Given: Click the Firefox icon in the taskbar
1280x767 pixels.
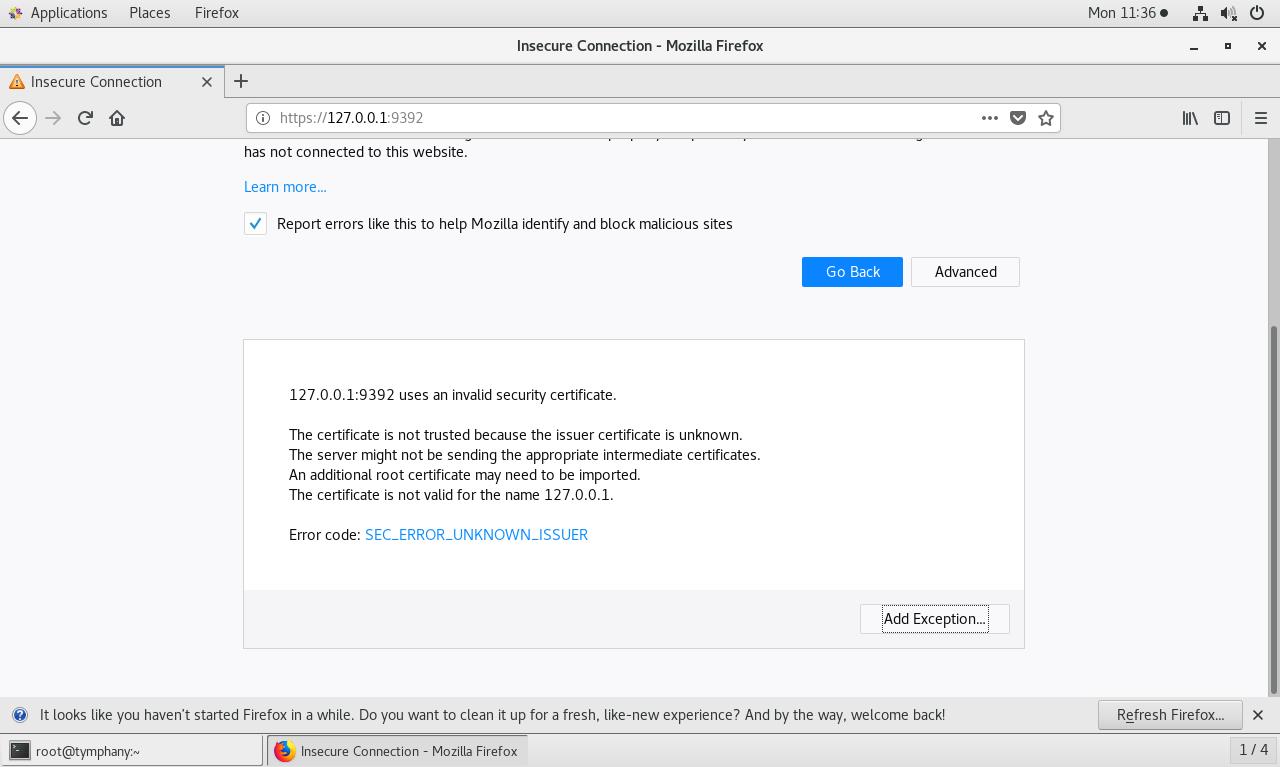Looking at the screenshot, I should click(285, 751).
